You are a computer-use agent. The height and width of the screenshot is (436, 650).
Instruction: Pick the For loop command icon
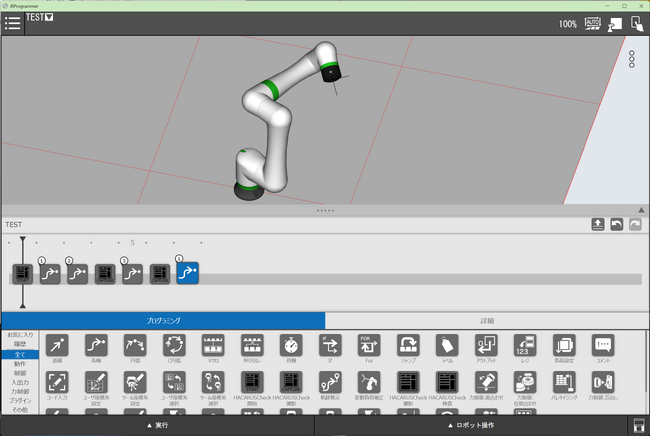click(x=369, y=345)
